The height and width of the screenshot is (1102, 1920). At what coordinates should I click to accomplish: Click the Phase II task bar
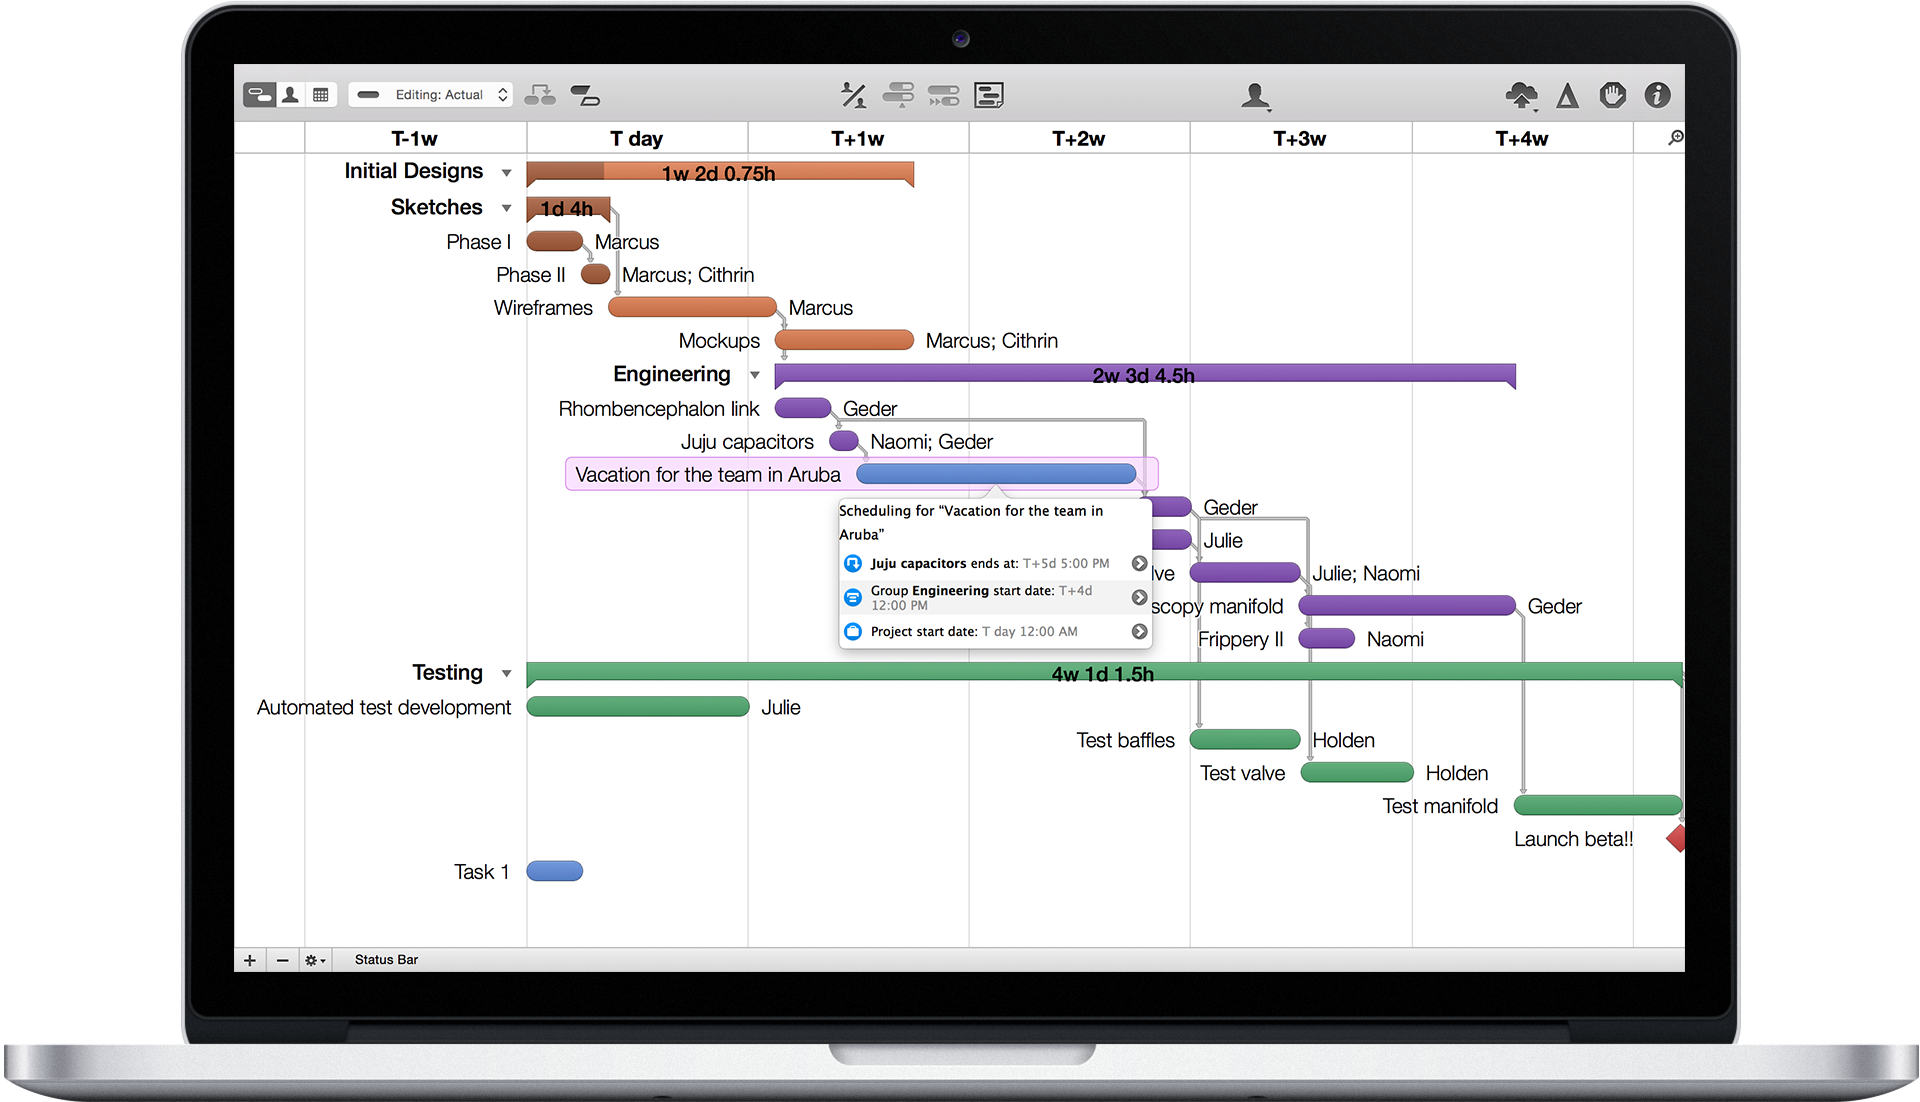(595, 274)
